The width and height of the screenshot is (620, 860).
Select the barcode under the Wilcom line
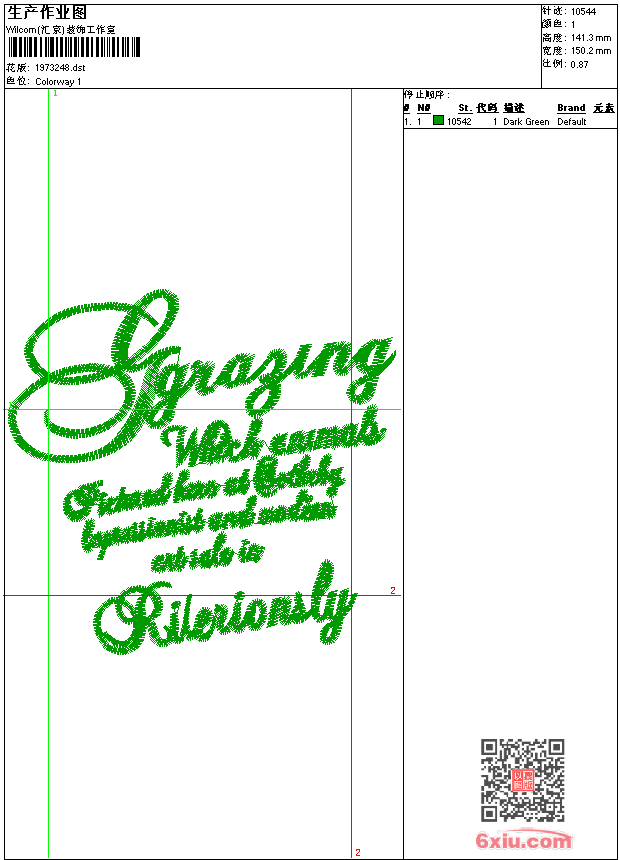click(74, 48)
